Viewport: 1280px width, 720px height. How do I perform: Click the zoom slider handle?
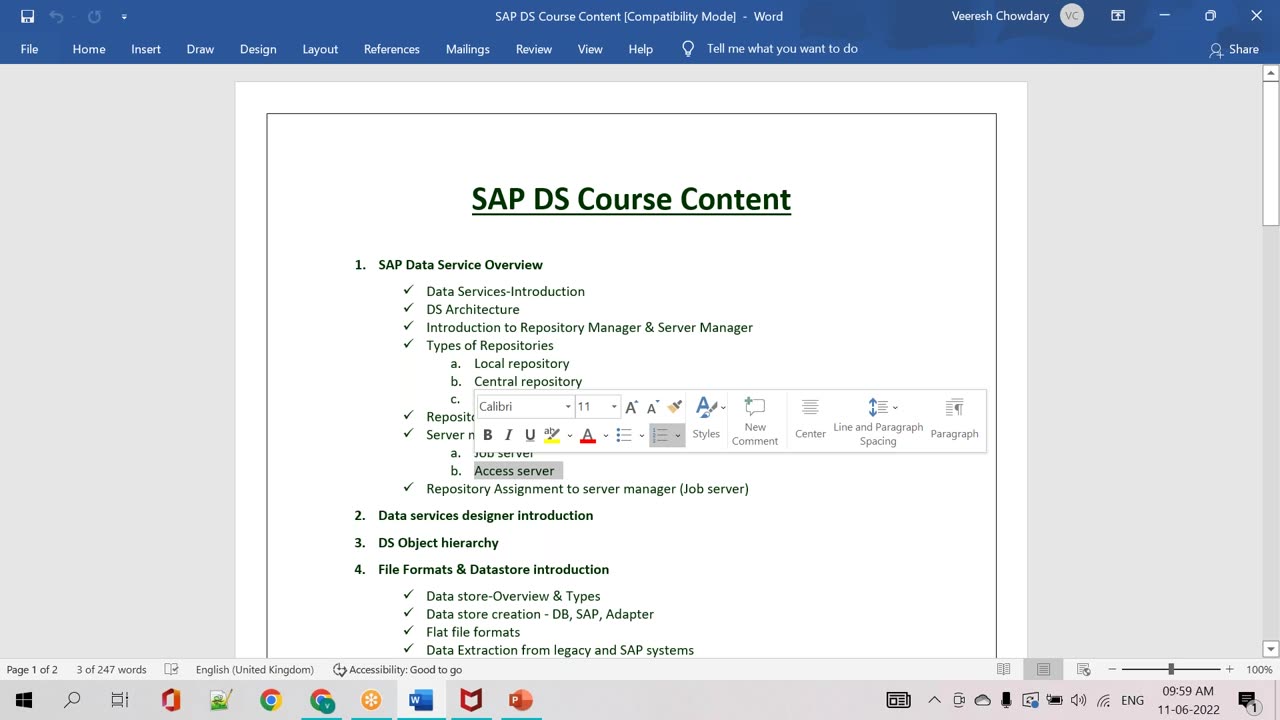(x=1171, y=670)
